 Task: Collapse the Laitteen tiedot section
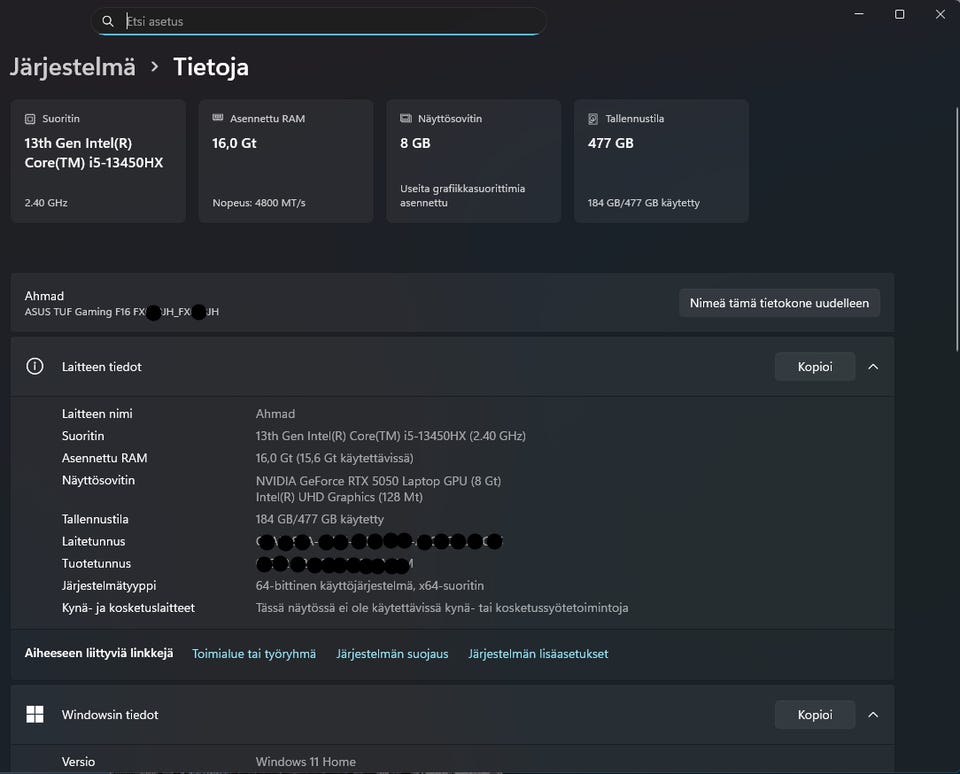pyautogui.click(x=873, y=367)
